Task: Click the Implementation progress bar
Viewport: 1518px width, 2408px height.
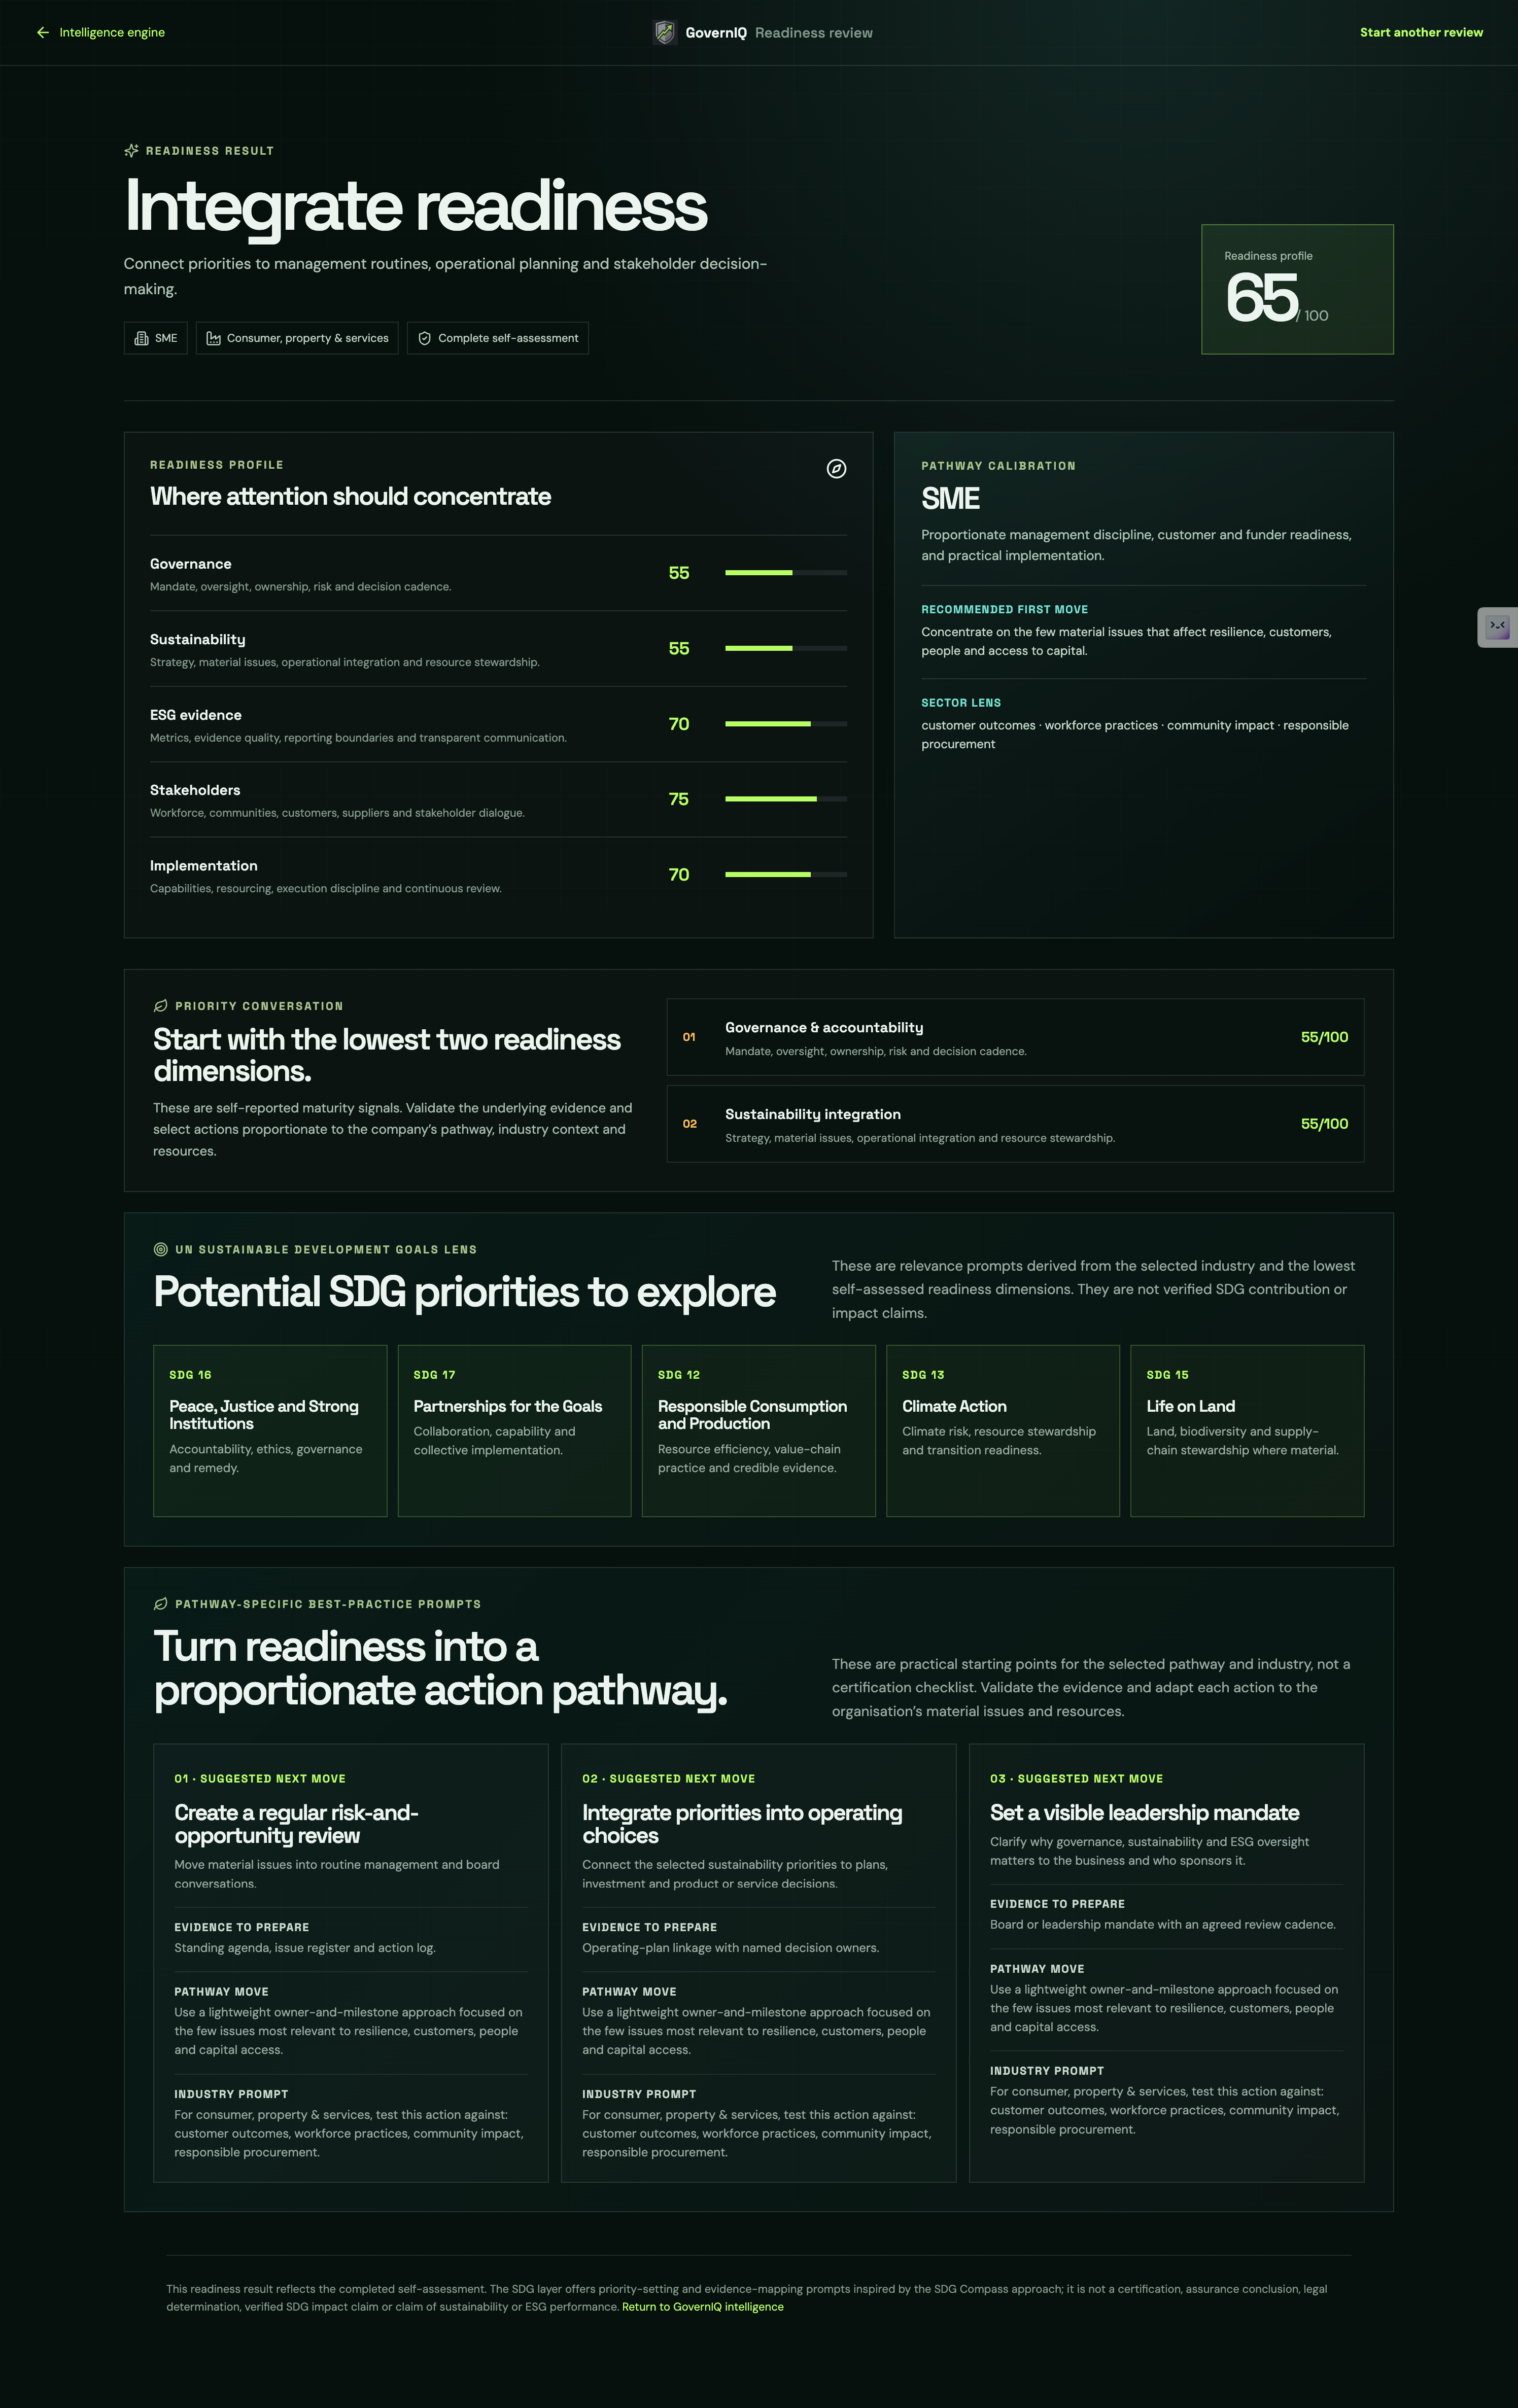Action: click(786, 875)
